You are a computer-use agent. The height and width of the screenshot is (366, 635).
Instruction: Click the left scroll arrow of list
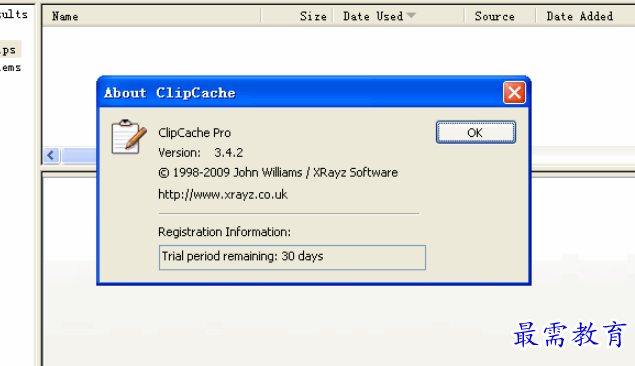[x=51, y=155]
